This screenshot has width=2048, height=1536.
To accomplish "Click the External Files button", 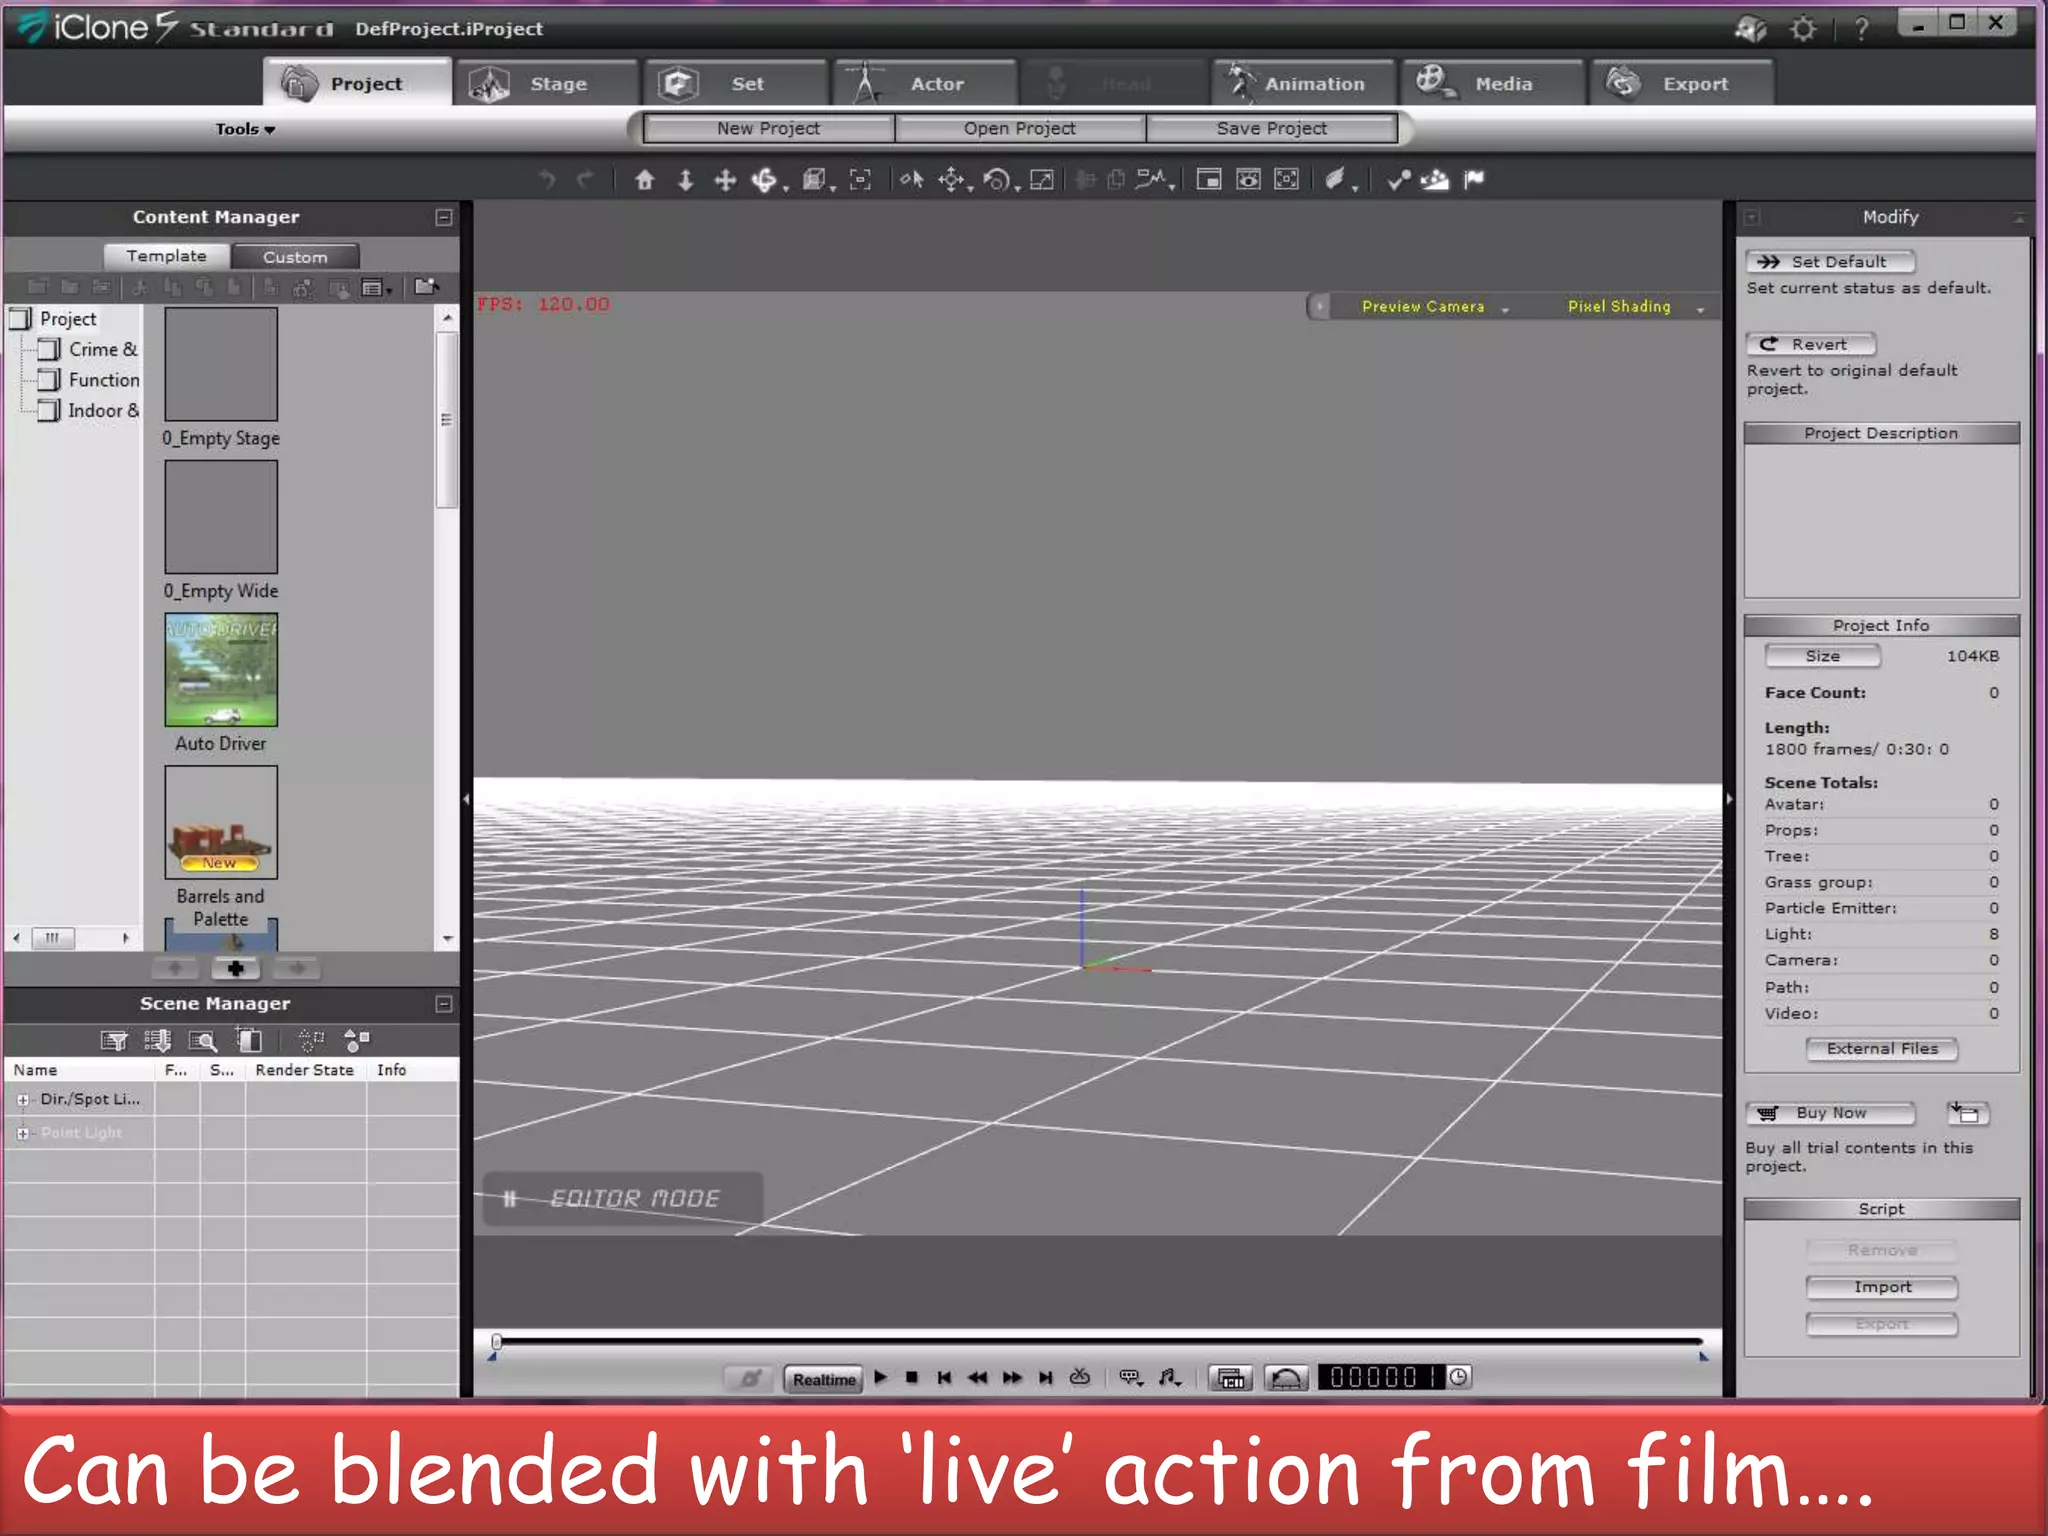I will pos(1882,1049).
